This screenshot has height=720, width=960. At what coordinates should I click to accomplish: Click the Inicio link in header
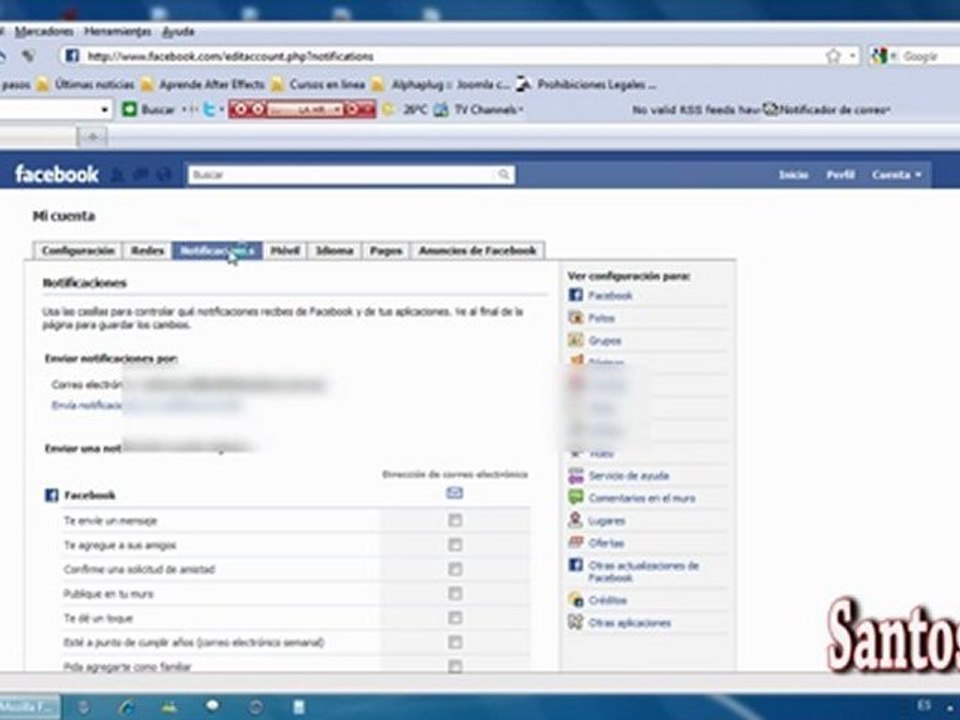click(793, 174)
